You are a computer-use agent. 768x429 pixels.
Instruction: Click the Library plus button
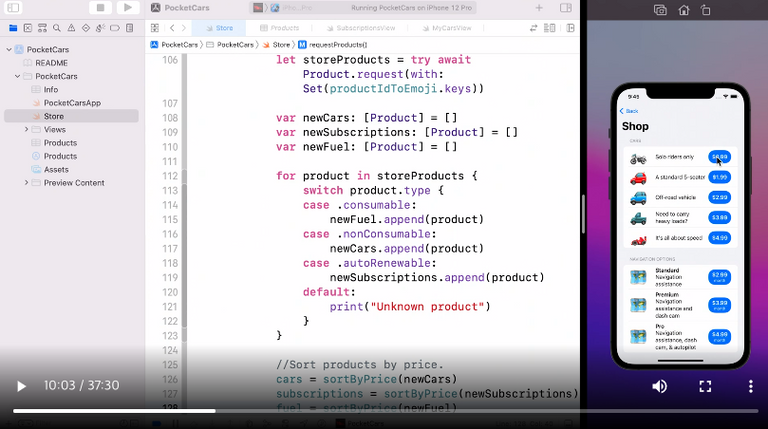point(539,8)
